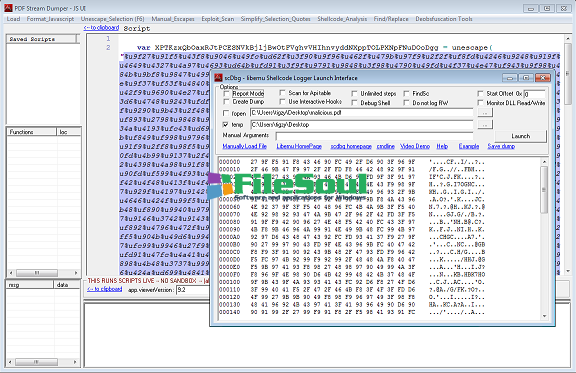Click the Video Demo link
The image size is (576, 373).
415,146
